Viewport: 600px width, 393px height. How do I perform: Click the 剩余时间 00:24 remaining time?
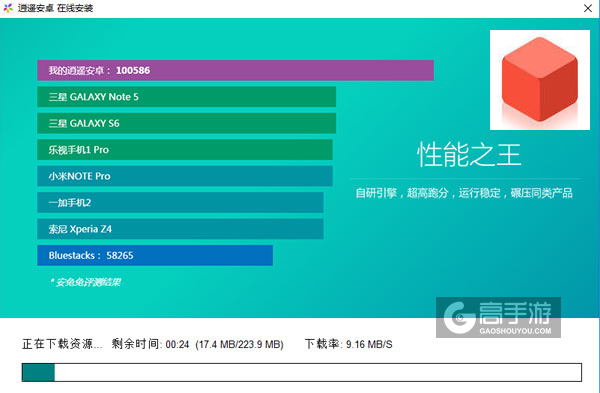click(150, 344)
